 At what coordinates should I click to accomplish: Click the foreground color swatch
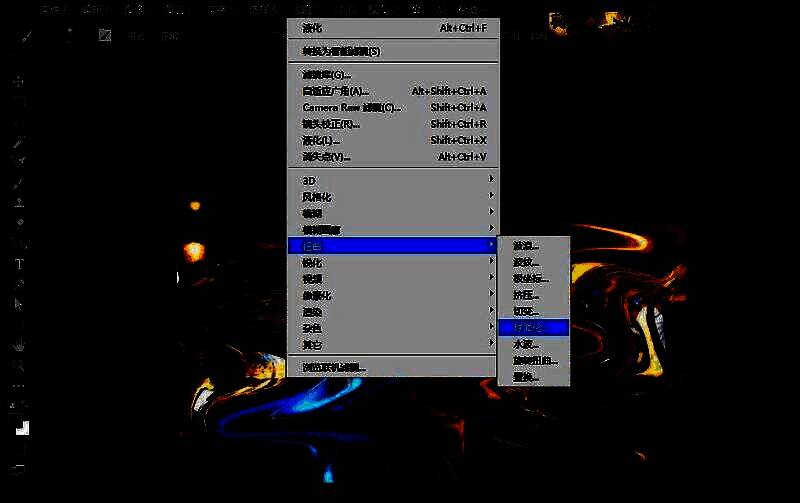pyautogui.click(x=19, y=427)
